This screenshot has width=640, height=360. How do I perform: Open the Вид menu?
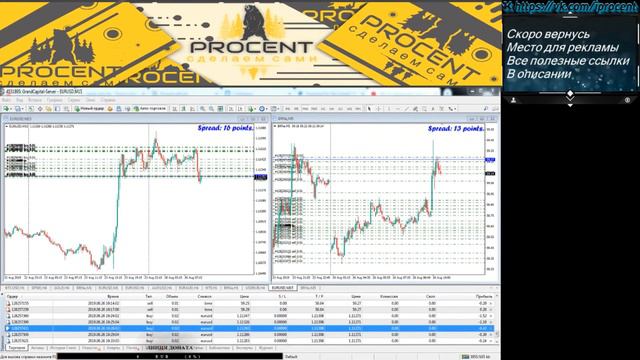click(20, 100)
